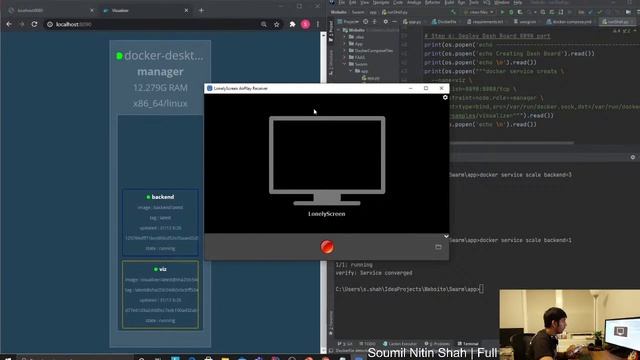Open the app.py editor tab in PyCharm
This screenshot has width=640, height=360.
[412, 22]
